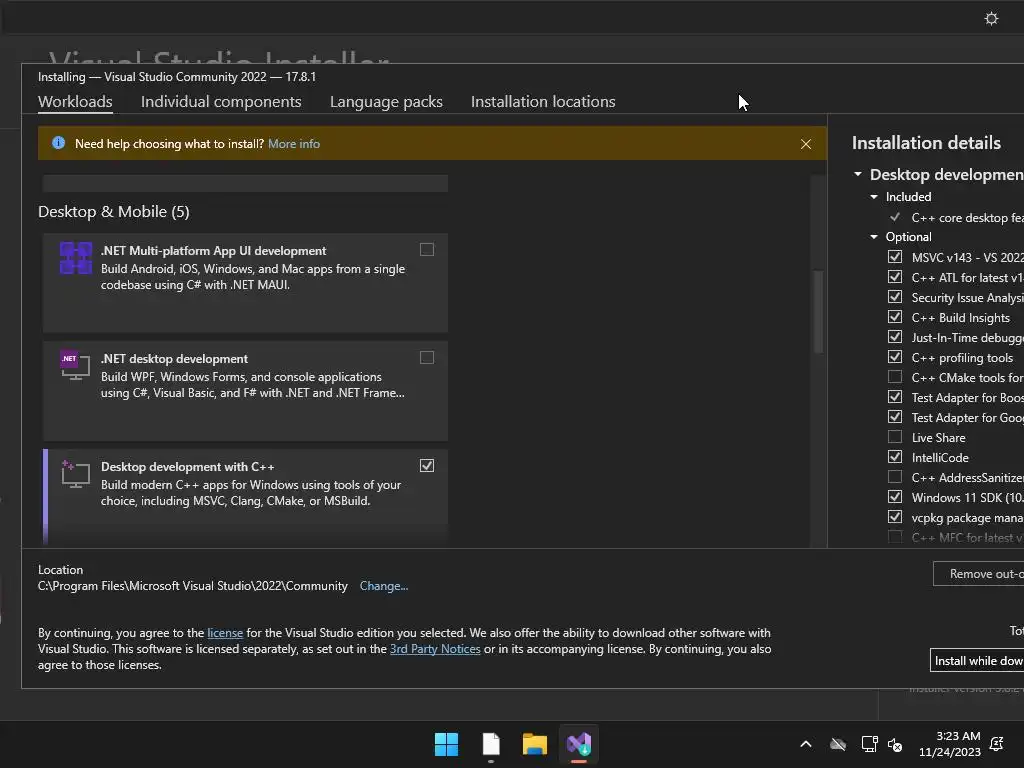1024x768 pixels.
Task: Open File Explorer from the taskbar
Action: [535, 744]
